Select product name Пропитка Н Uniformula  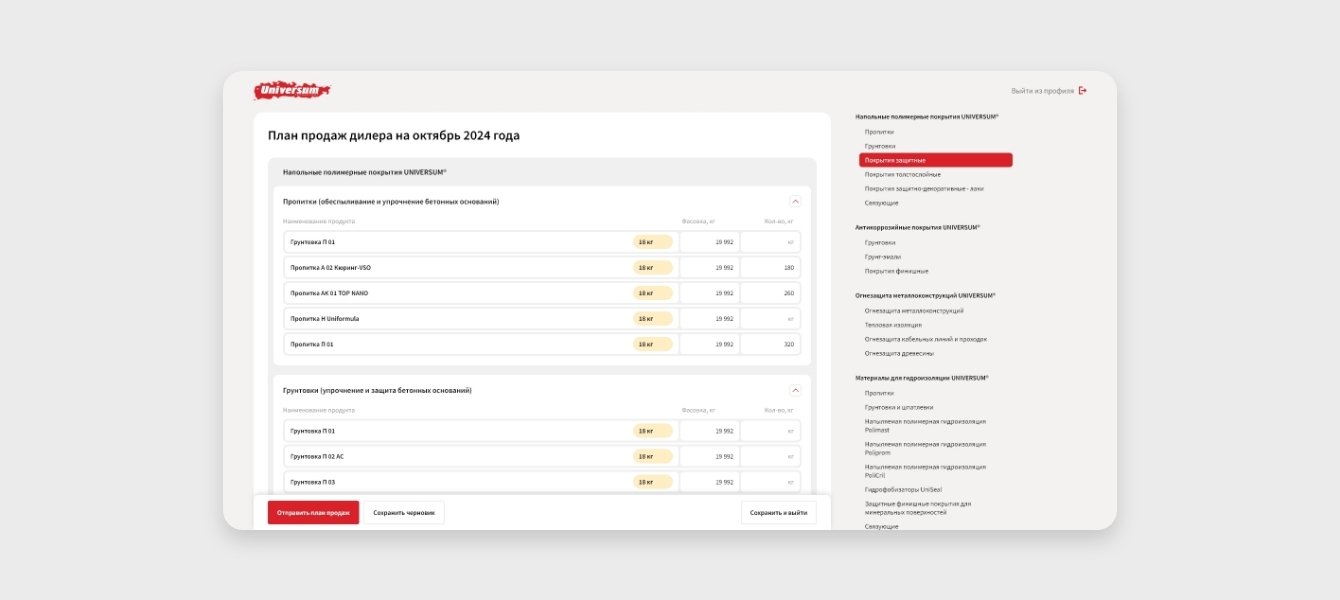point(324,319)
